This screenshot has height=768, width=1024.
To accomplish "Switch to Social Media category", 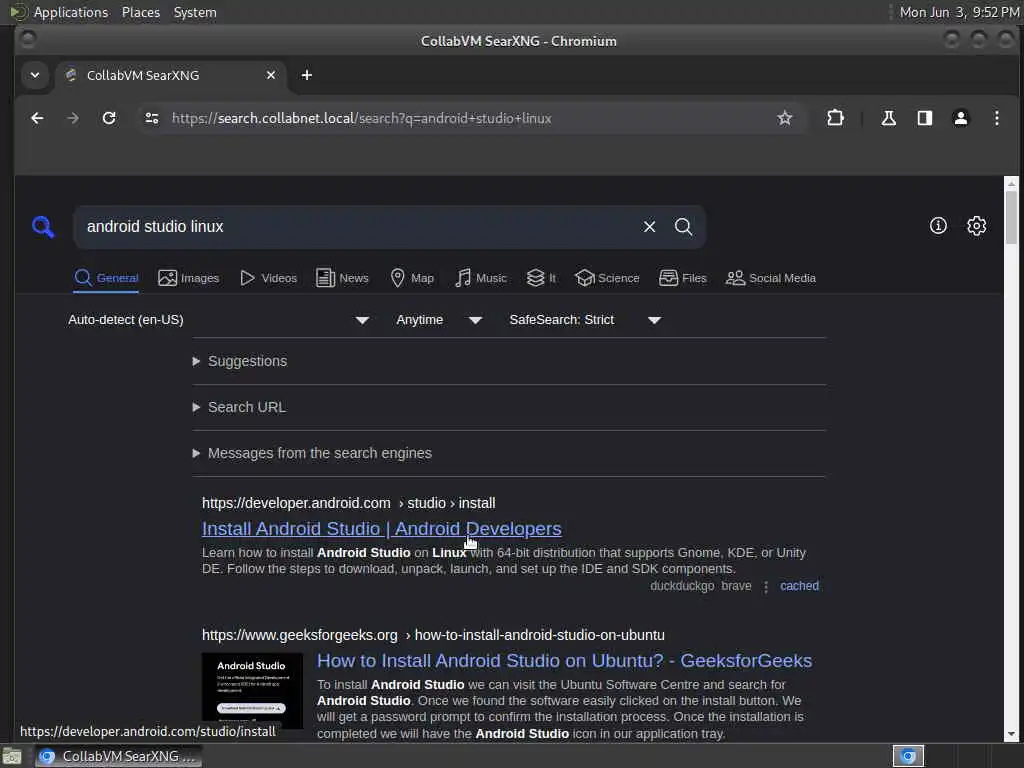I will coord(771,278).
